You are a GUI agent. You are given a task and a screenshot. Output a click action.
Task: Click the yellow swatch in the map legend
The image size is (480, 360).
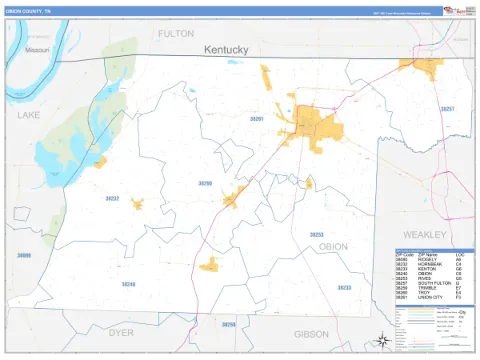tap(421, 309)
